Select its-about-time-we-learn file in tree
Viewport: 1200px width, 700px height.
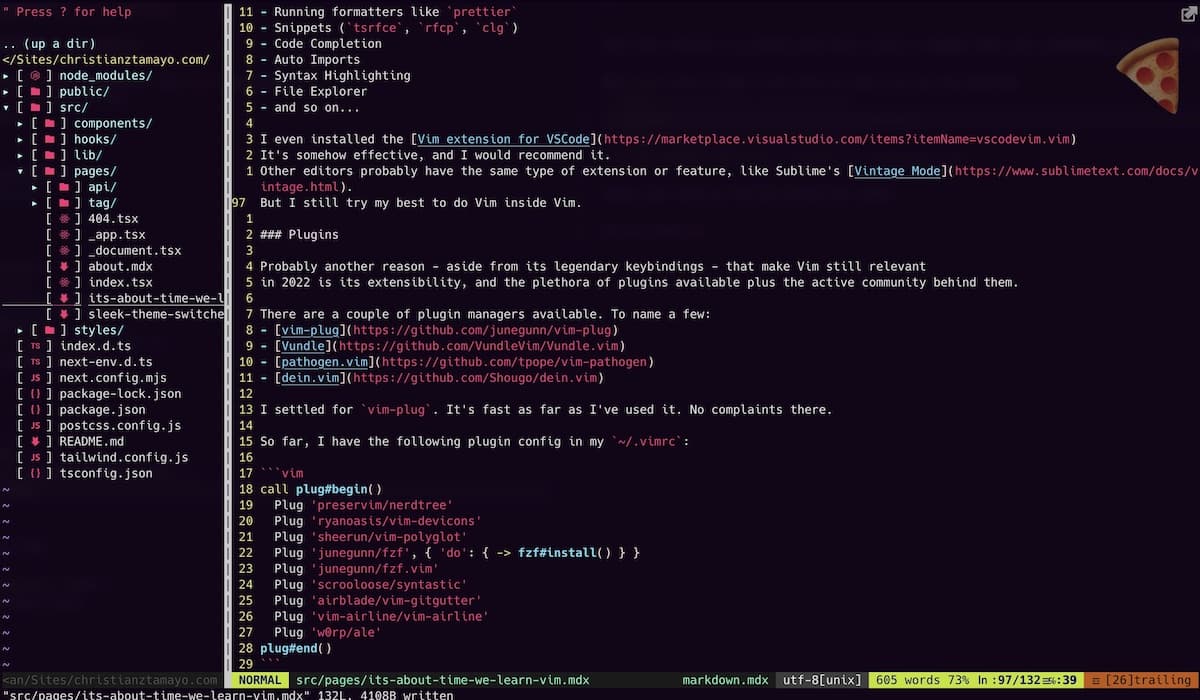[155, 298]
